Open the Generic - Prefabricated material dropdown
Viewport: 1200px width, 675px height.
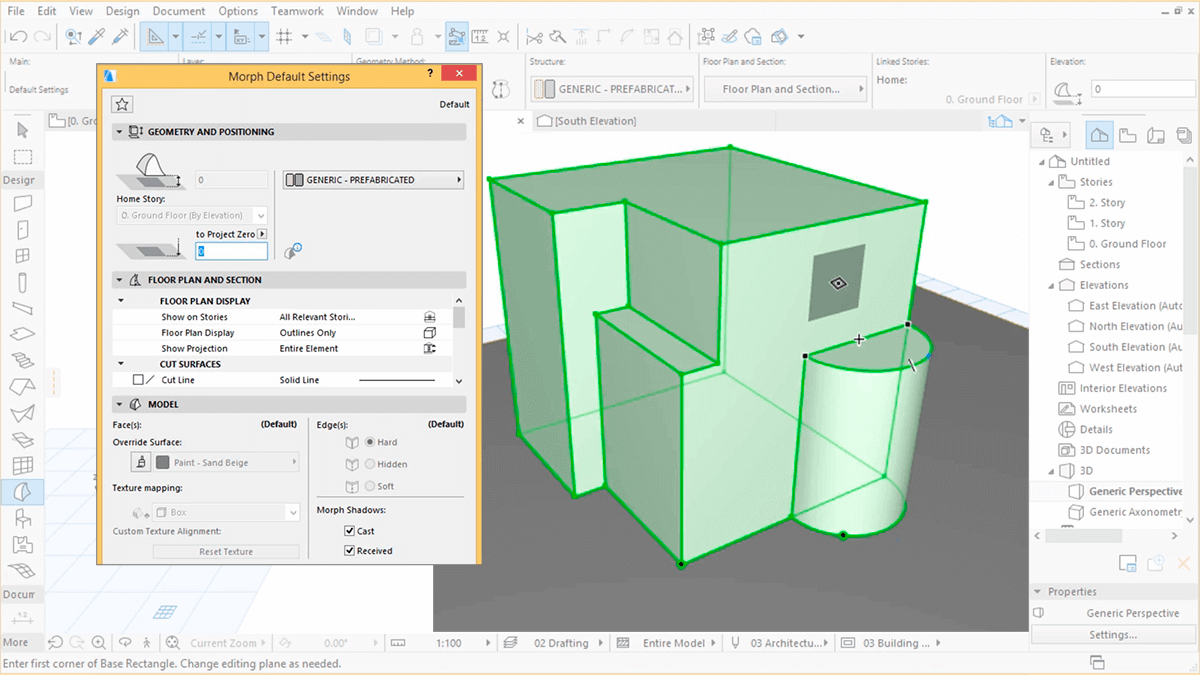tap(374, 180)
